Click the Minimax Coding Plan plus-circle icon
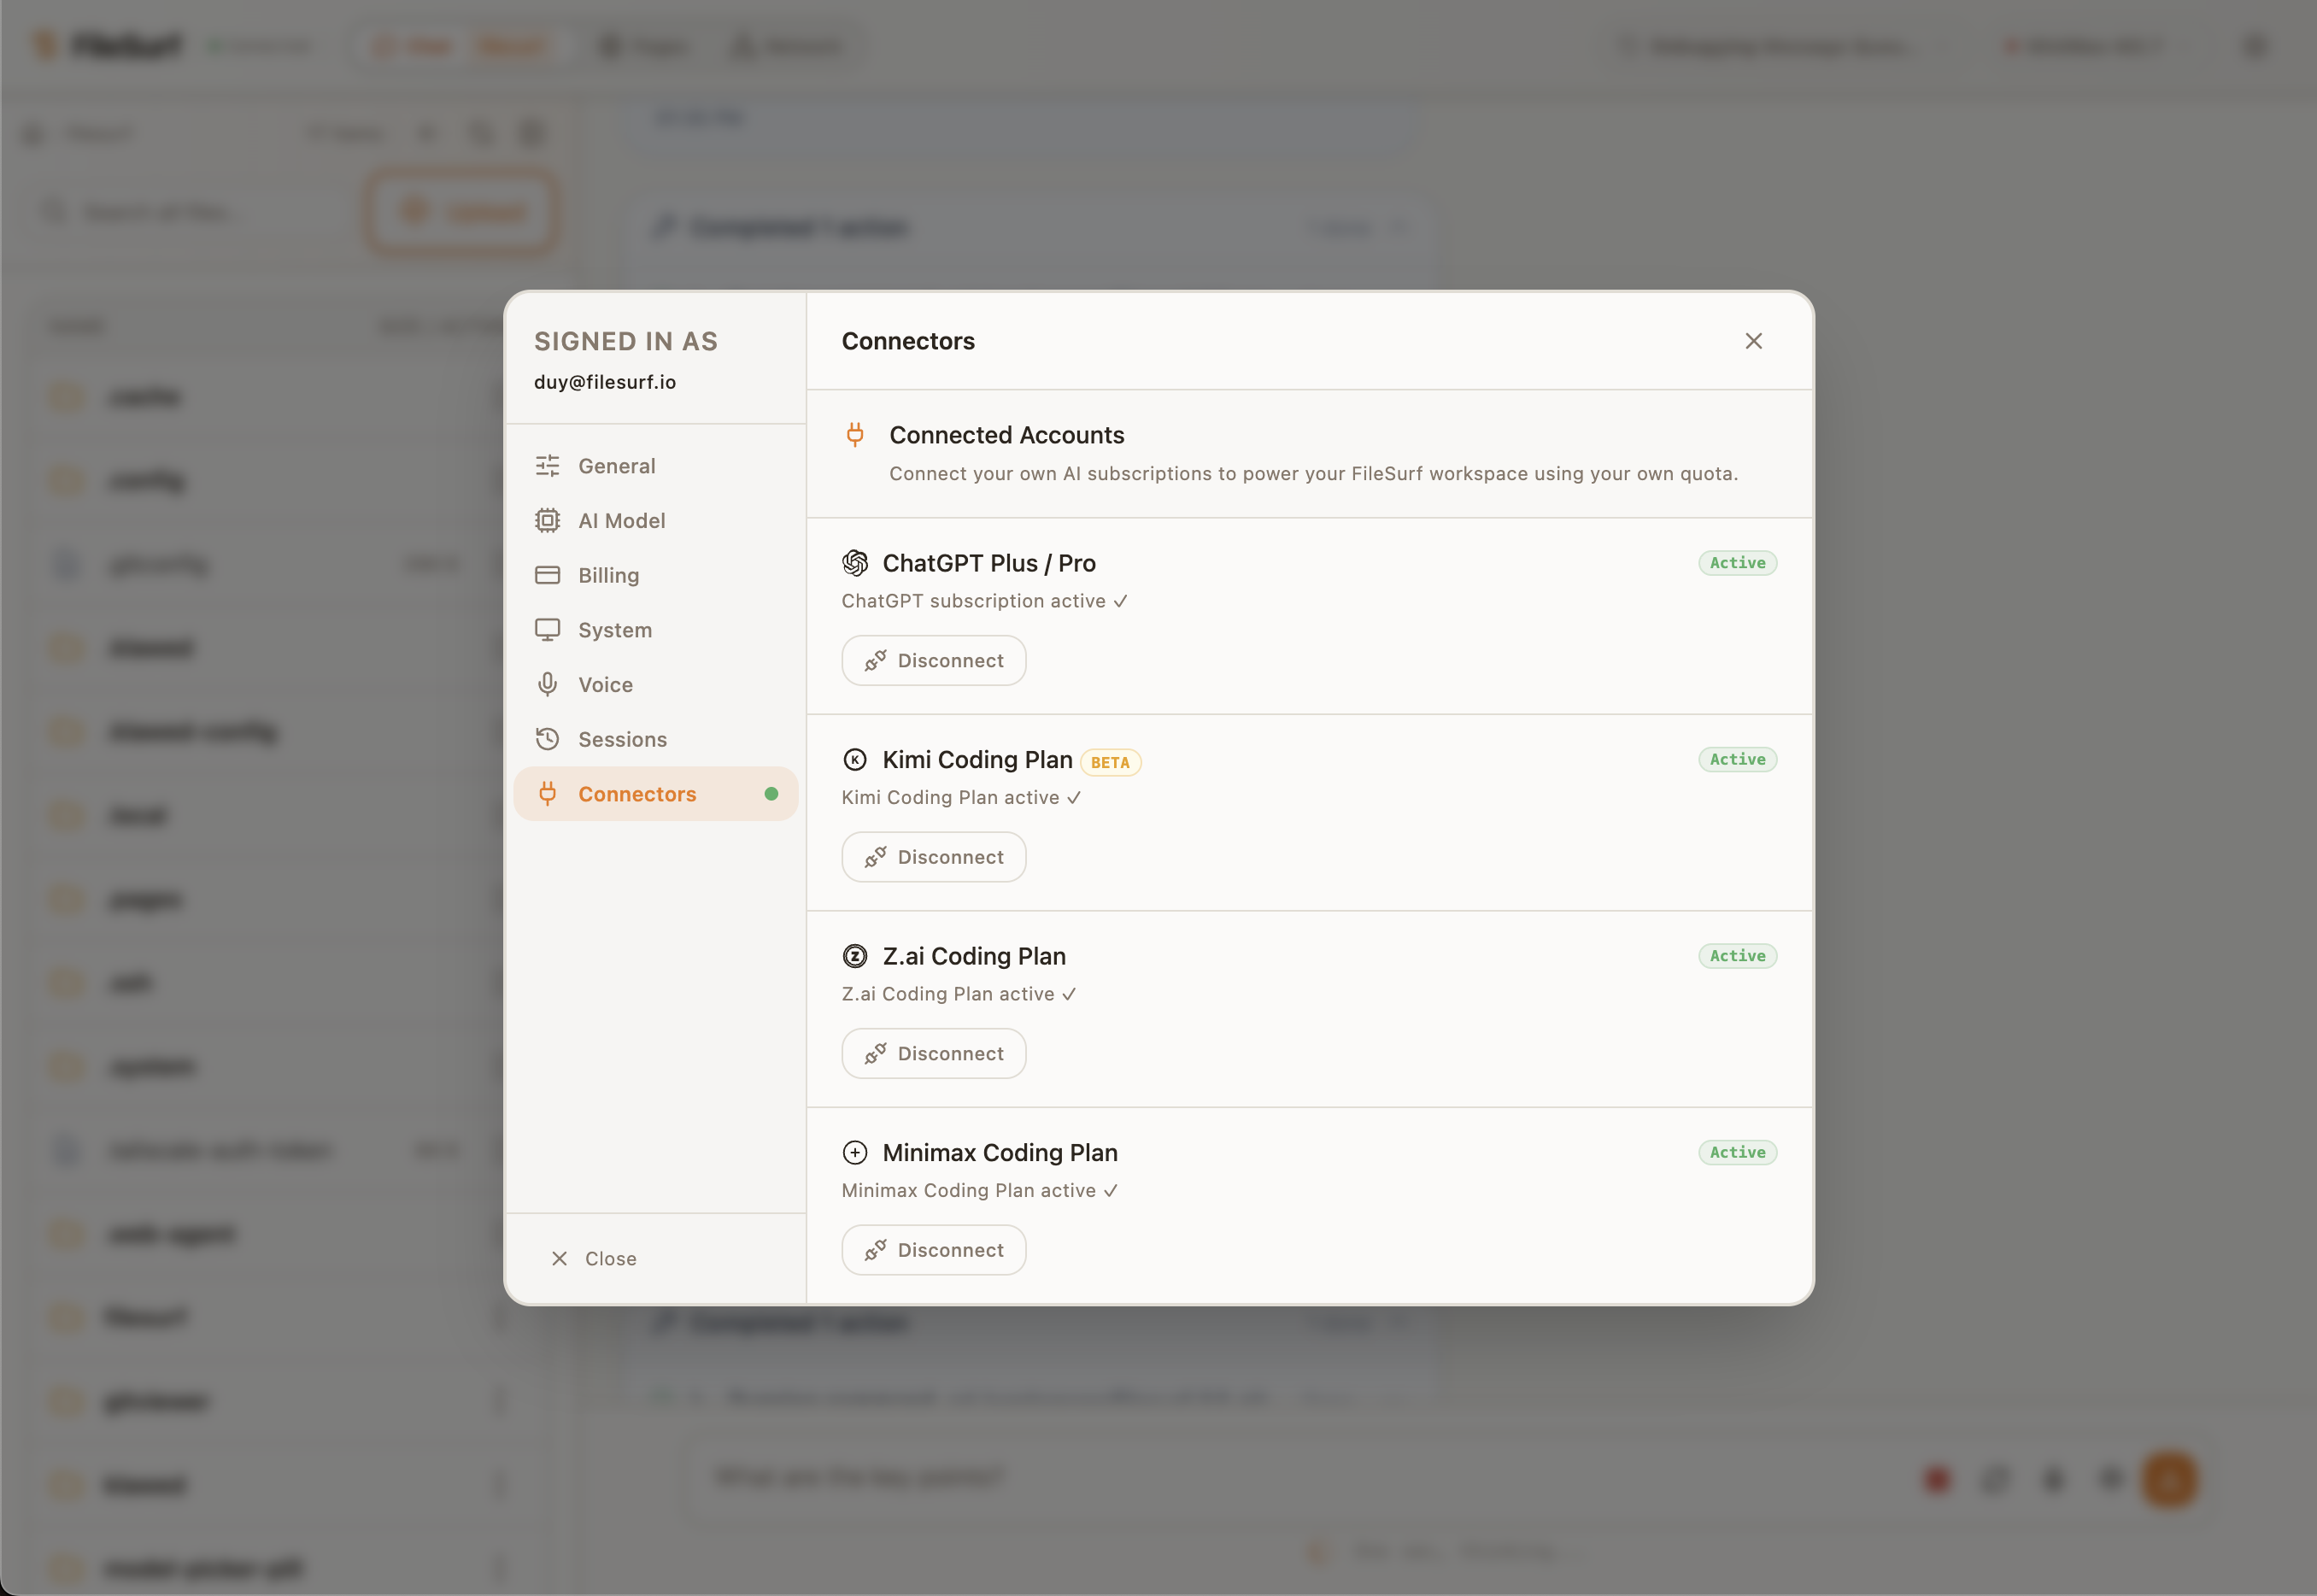Viewport: 2317px width, 1596px height. click(855, 1153)
